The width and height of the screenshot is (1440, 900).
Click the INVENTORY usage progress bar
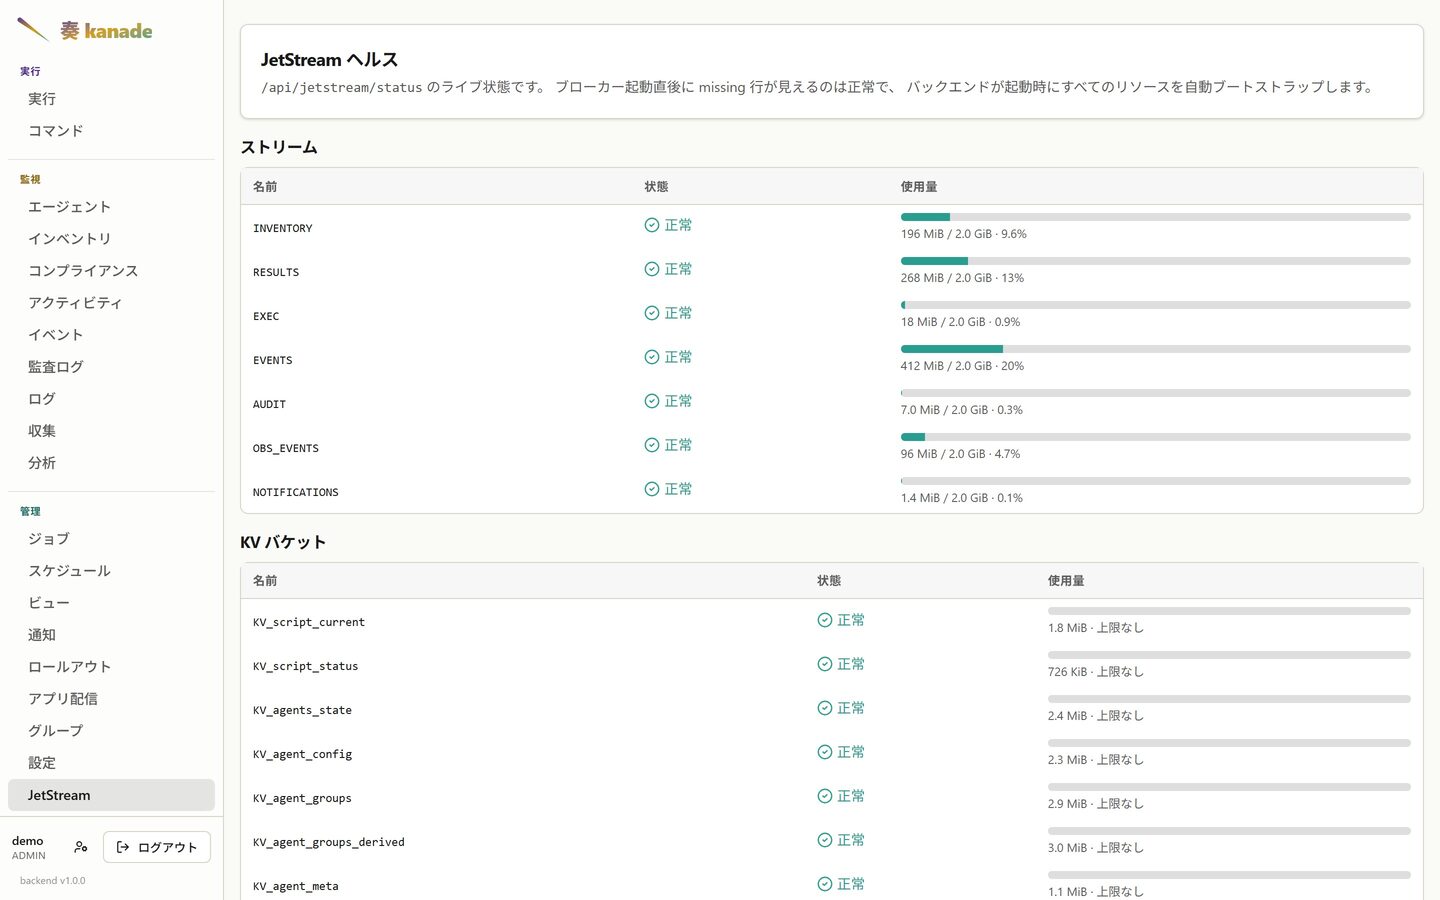pyautogui.click(x=1155, y=217)
